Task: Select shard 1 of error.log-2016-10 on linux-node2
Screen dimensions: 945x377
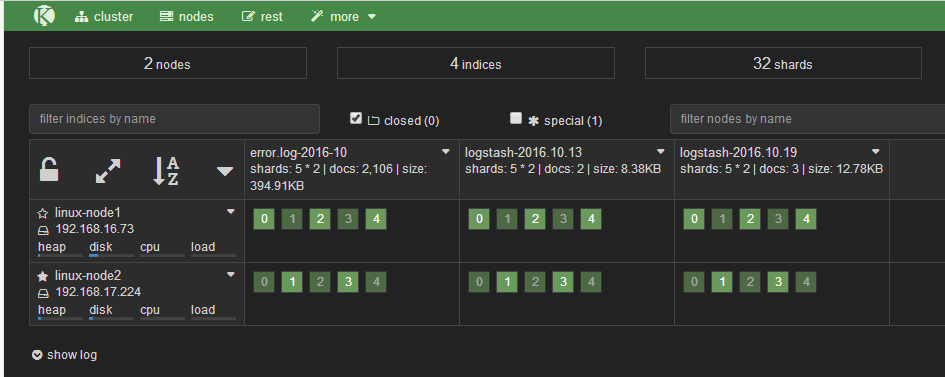Action: pyautogui.click(x=292, y=282)
